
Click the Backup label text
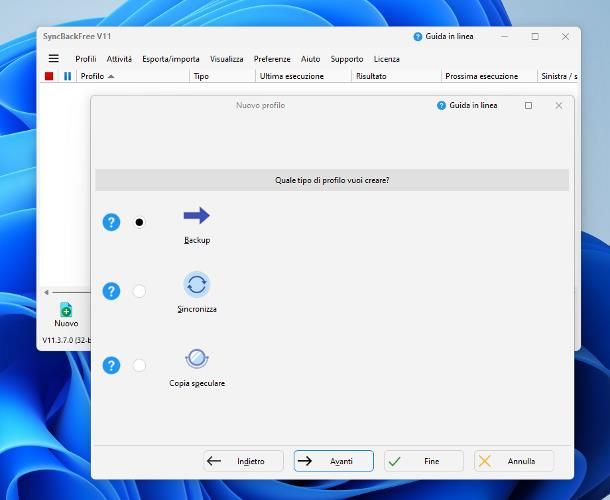point(197,240)
